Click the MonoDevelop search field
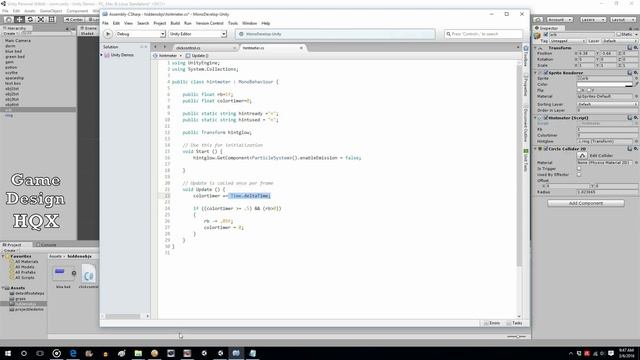640x360 pixels. click(483, 34)
